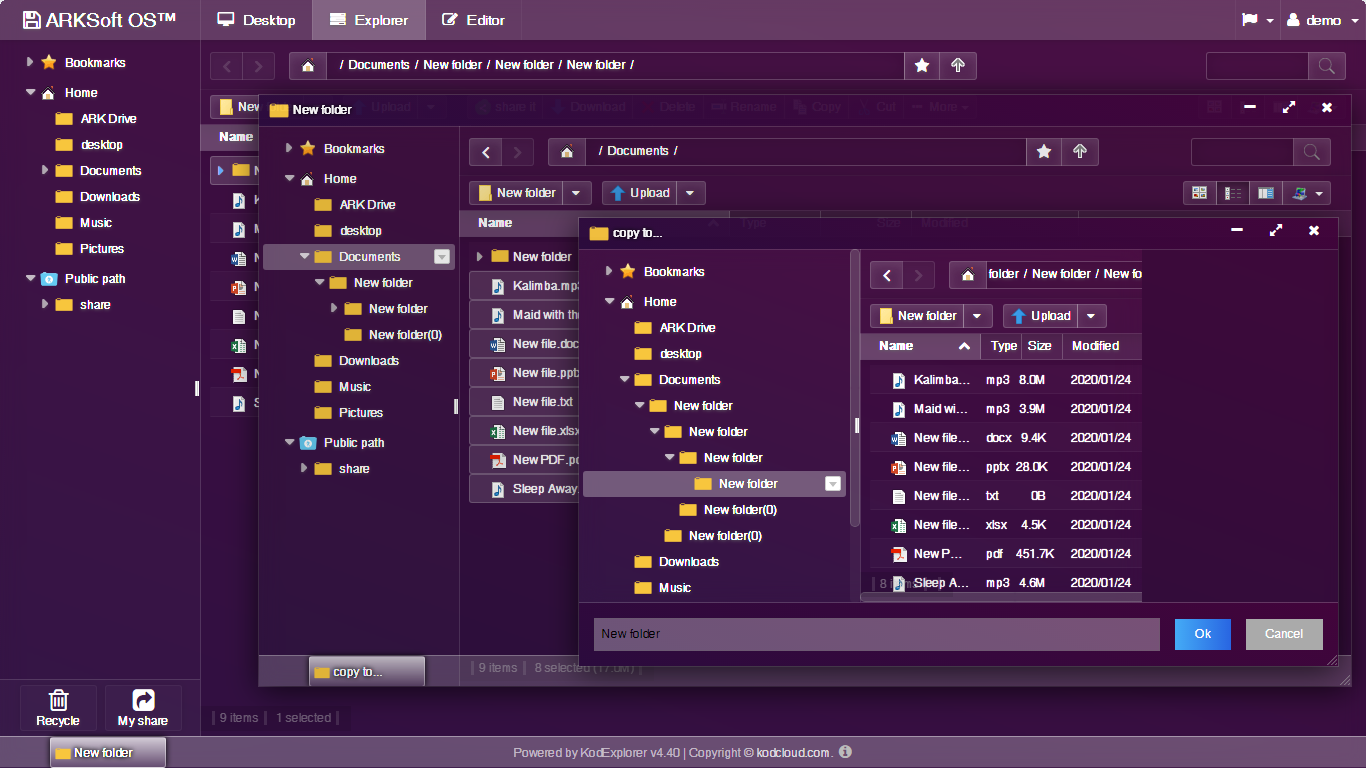This screenshot has width=1366, height=768.
Task: Switch to list view mode
Action: (1234, 193)
